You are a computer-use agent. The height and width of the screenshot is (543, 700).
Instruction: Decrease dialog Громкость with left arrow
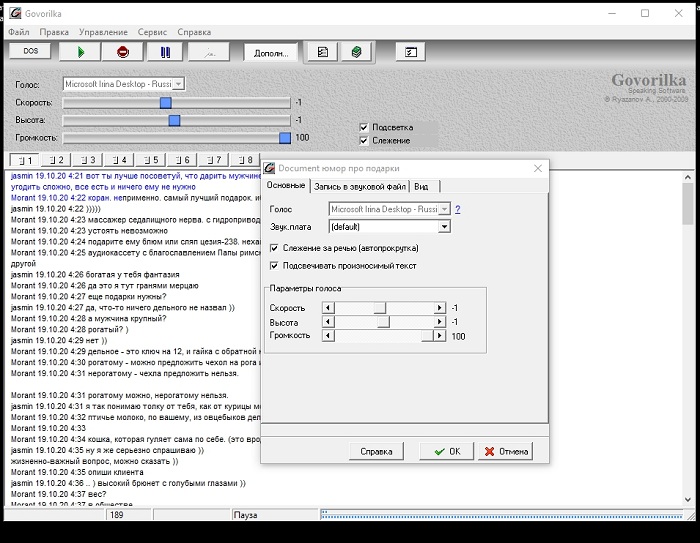(x=328, y=335)
